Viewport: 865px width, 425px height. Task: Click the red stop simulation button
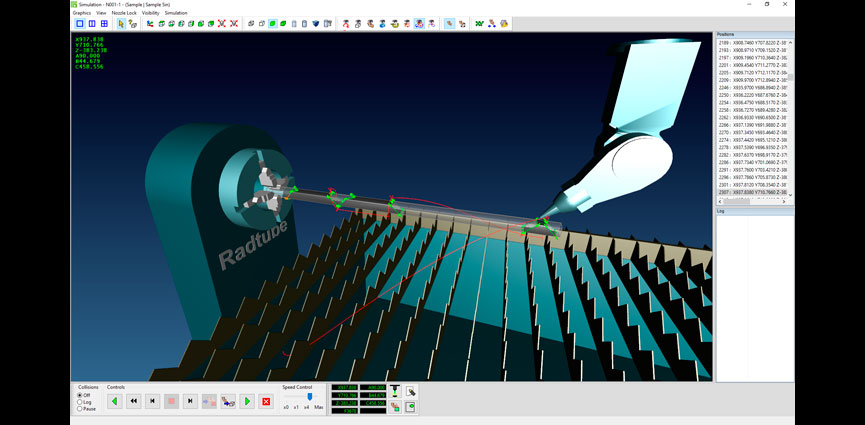point(171,401)
